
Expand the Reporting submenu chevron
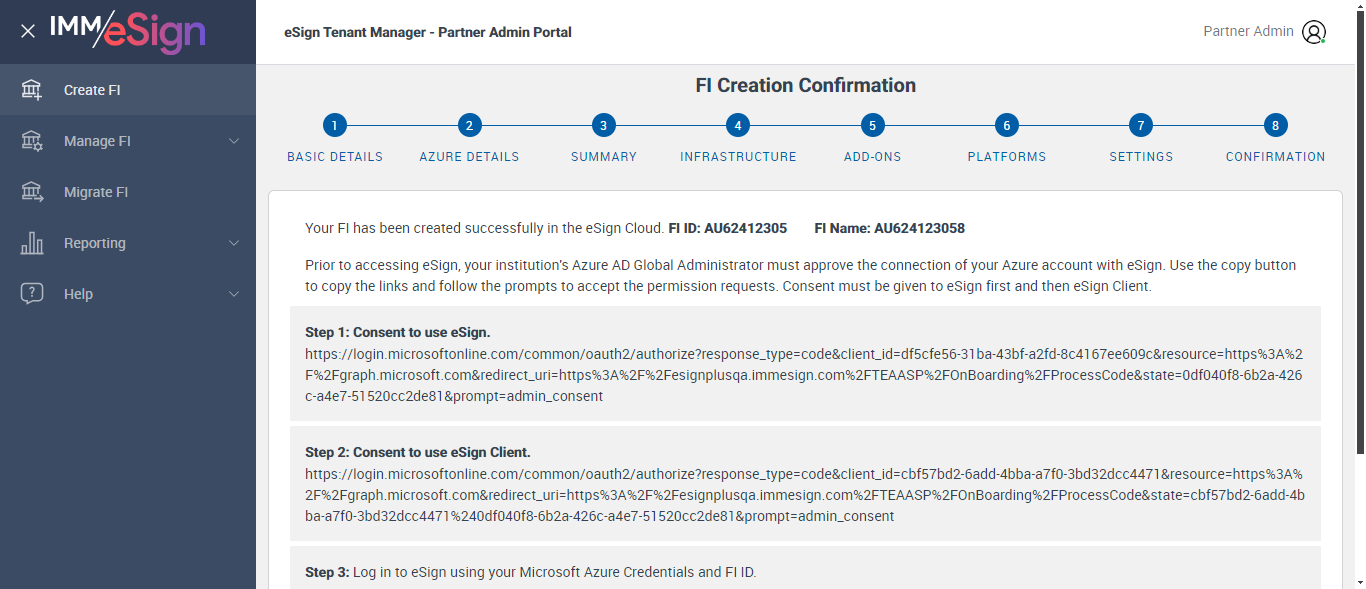coord(234,243)
